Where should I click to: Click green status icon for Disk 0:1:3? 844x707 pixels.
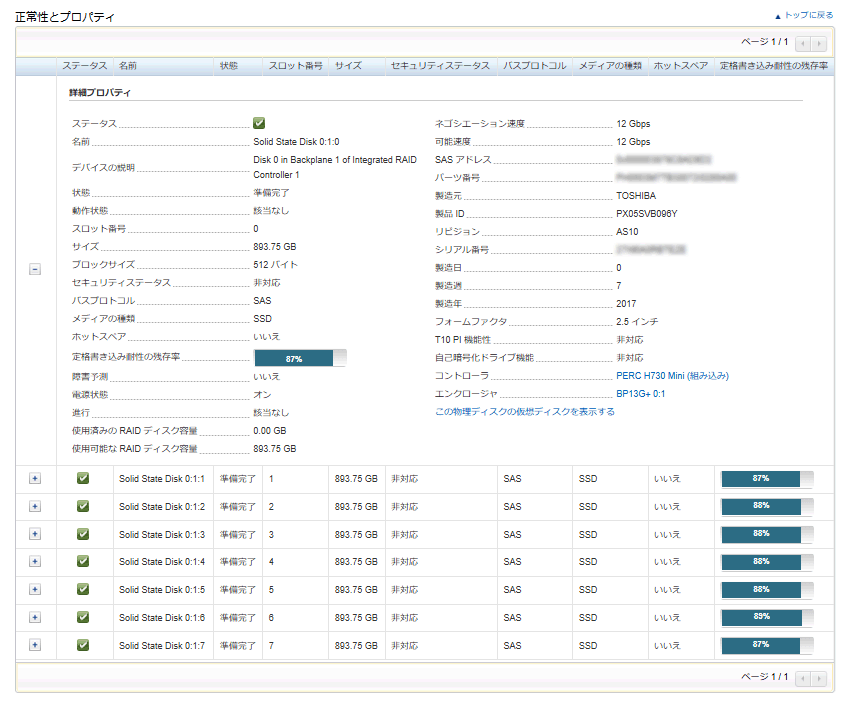(83, 534)
